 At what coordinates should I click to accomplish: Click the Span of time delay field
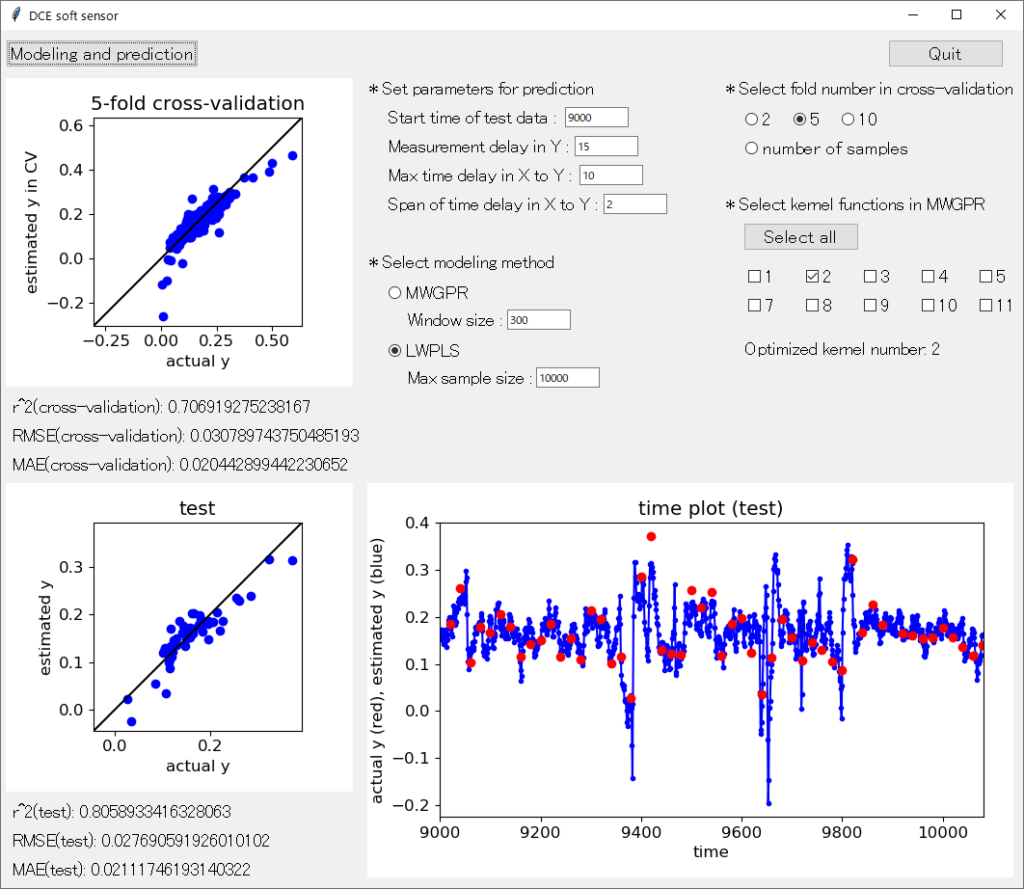pyautogui.click(x=635, y=204)
